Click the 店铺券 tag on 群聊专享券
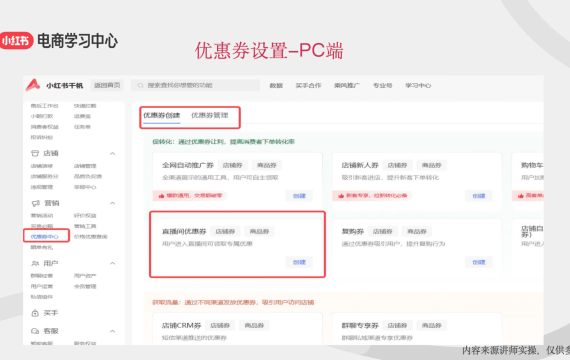The height and width of the screenshot is (360, 570). click(x=397, y=325)
